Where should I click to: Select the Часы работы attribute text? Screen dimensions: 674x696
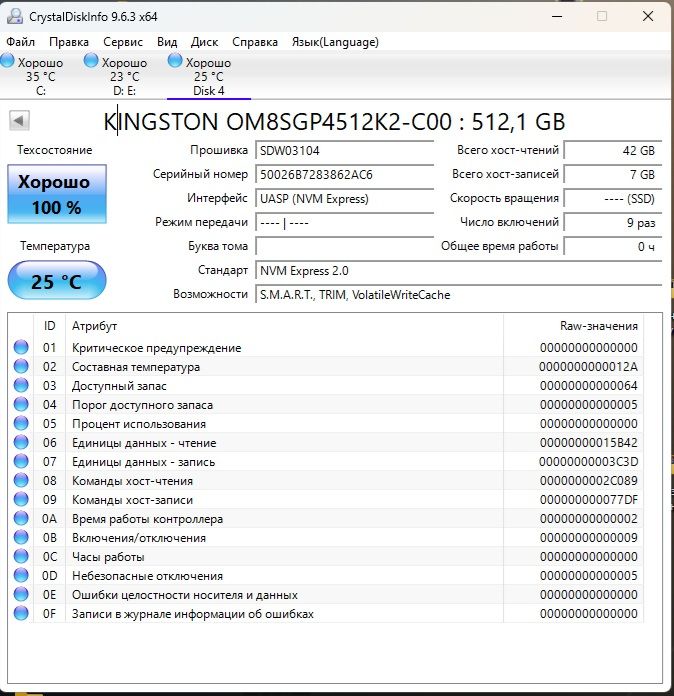(108, 557)
